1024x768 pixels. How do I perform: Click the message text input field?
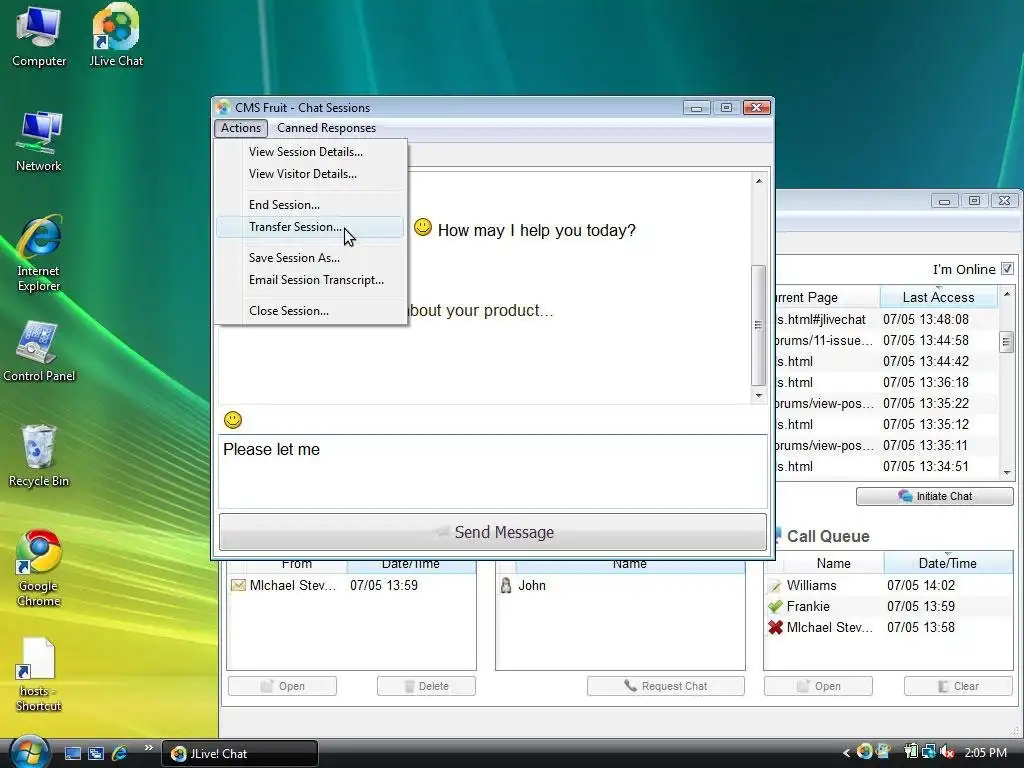coord(493,471)
